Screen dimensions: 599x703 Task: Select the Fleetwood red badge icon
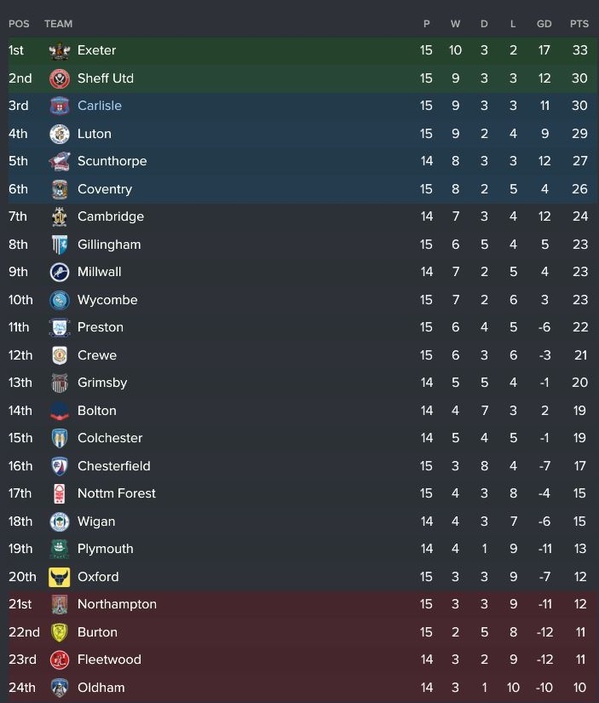[59, 660]
